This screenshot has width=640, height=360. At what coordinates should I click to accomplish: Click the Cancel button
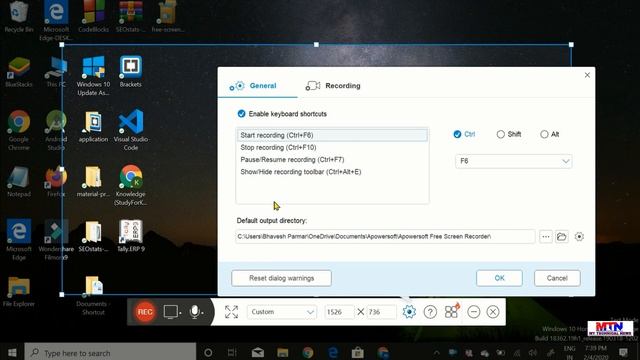tap(557, 278)
